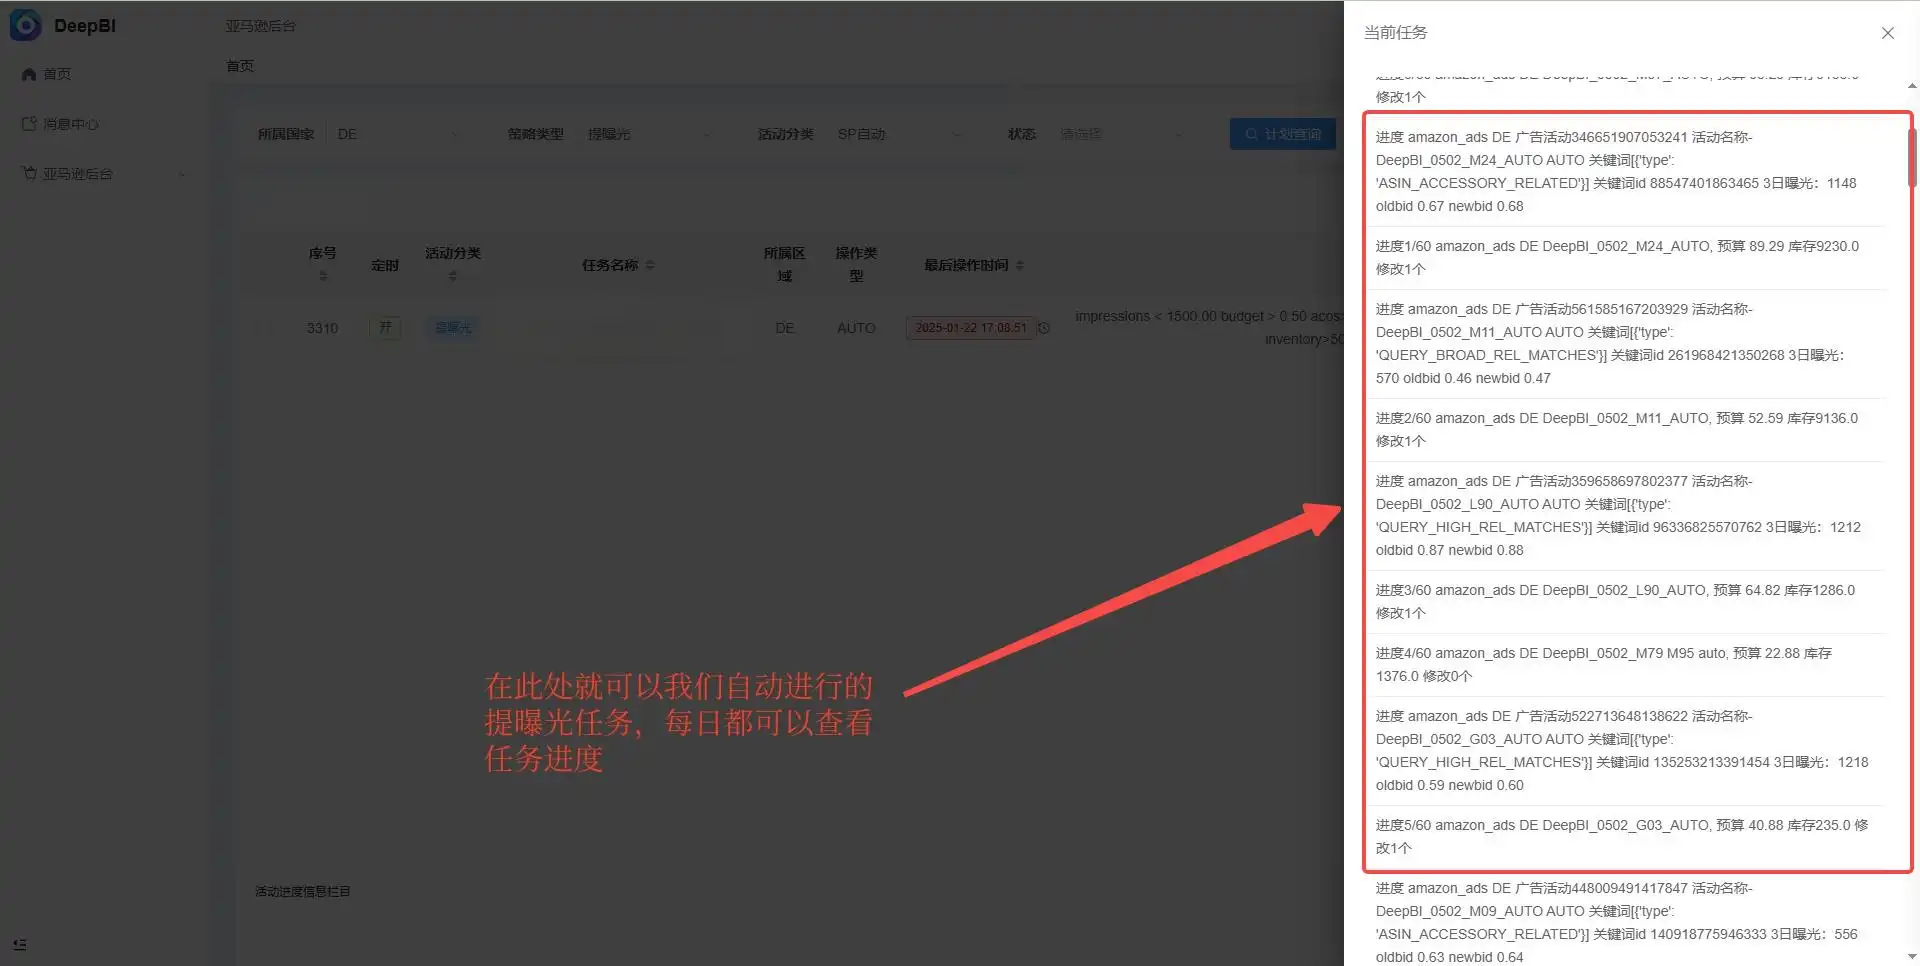The image size is (1920, 966).
Task: Open the 活动分类 dropdown showing SP自动
Action: click(898, 134)
